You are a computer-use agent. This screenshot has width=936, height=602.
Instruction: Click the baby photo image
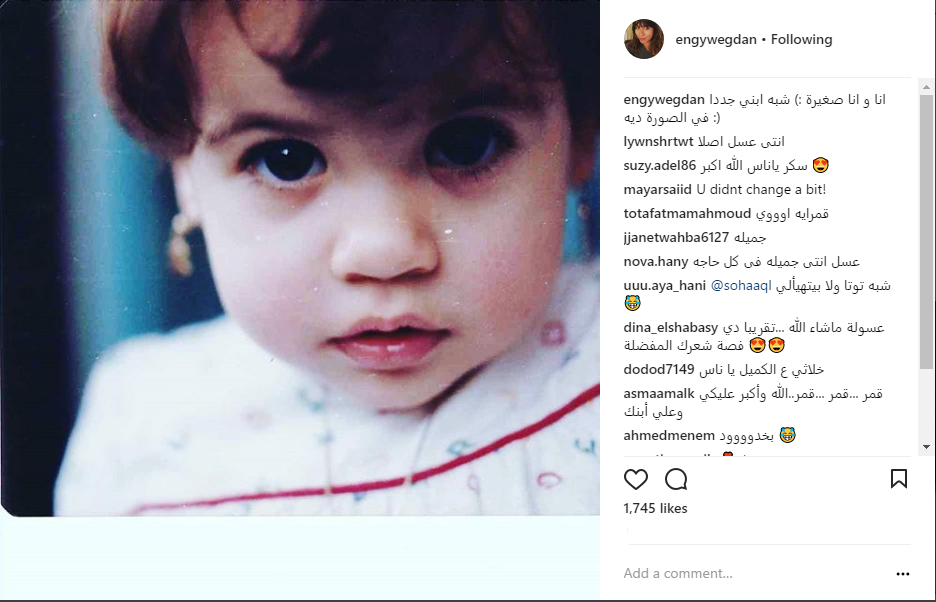(300, 258)
